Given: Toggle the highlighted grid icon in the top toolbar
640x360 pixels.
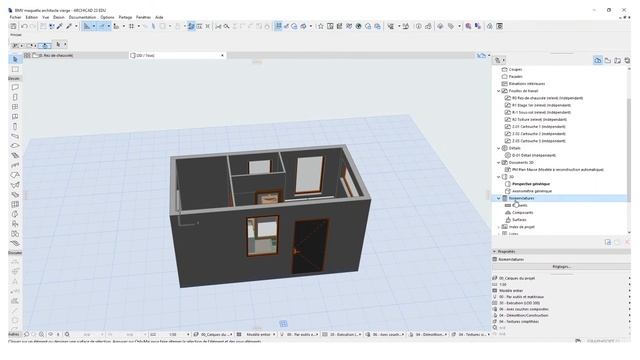Looking at the screenshot, I should (x=278, y=26).
